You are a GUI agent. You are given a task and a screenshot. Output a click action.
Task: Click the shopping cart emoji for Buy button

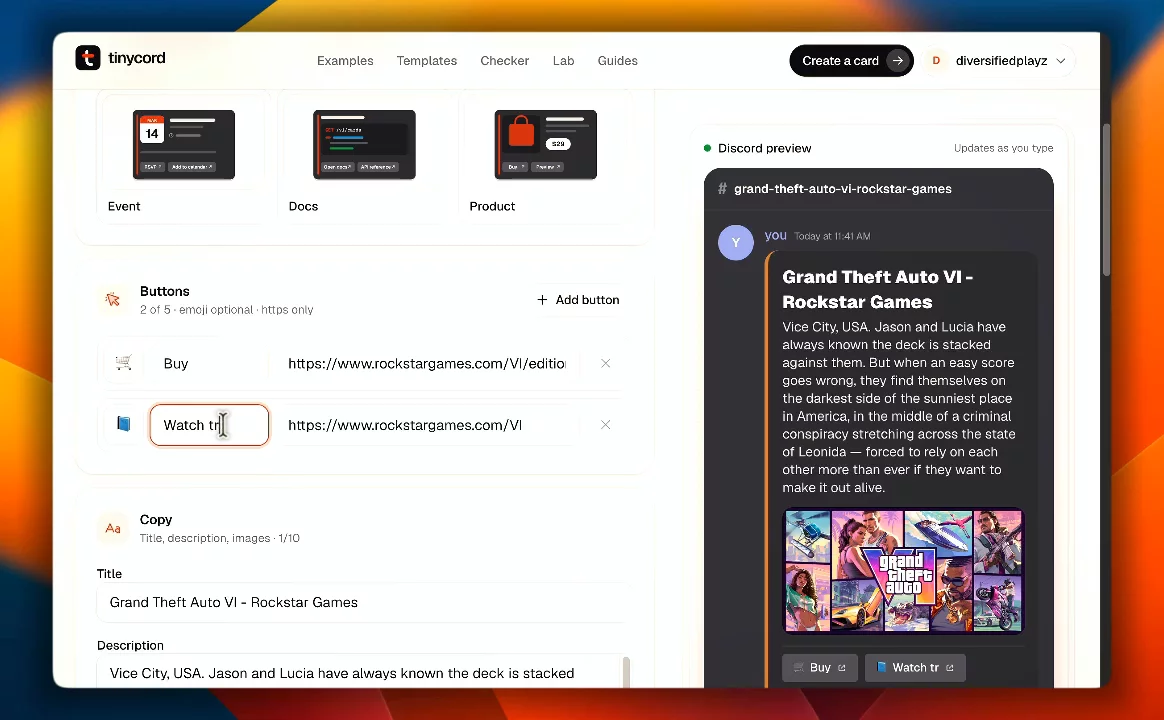(x=123, y=363)
